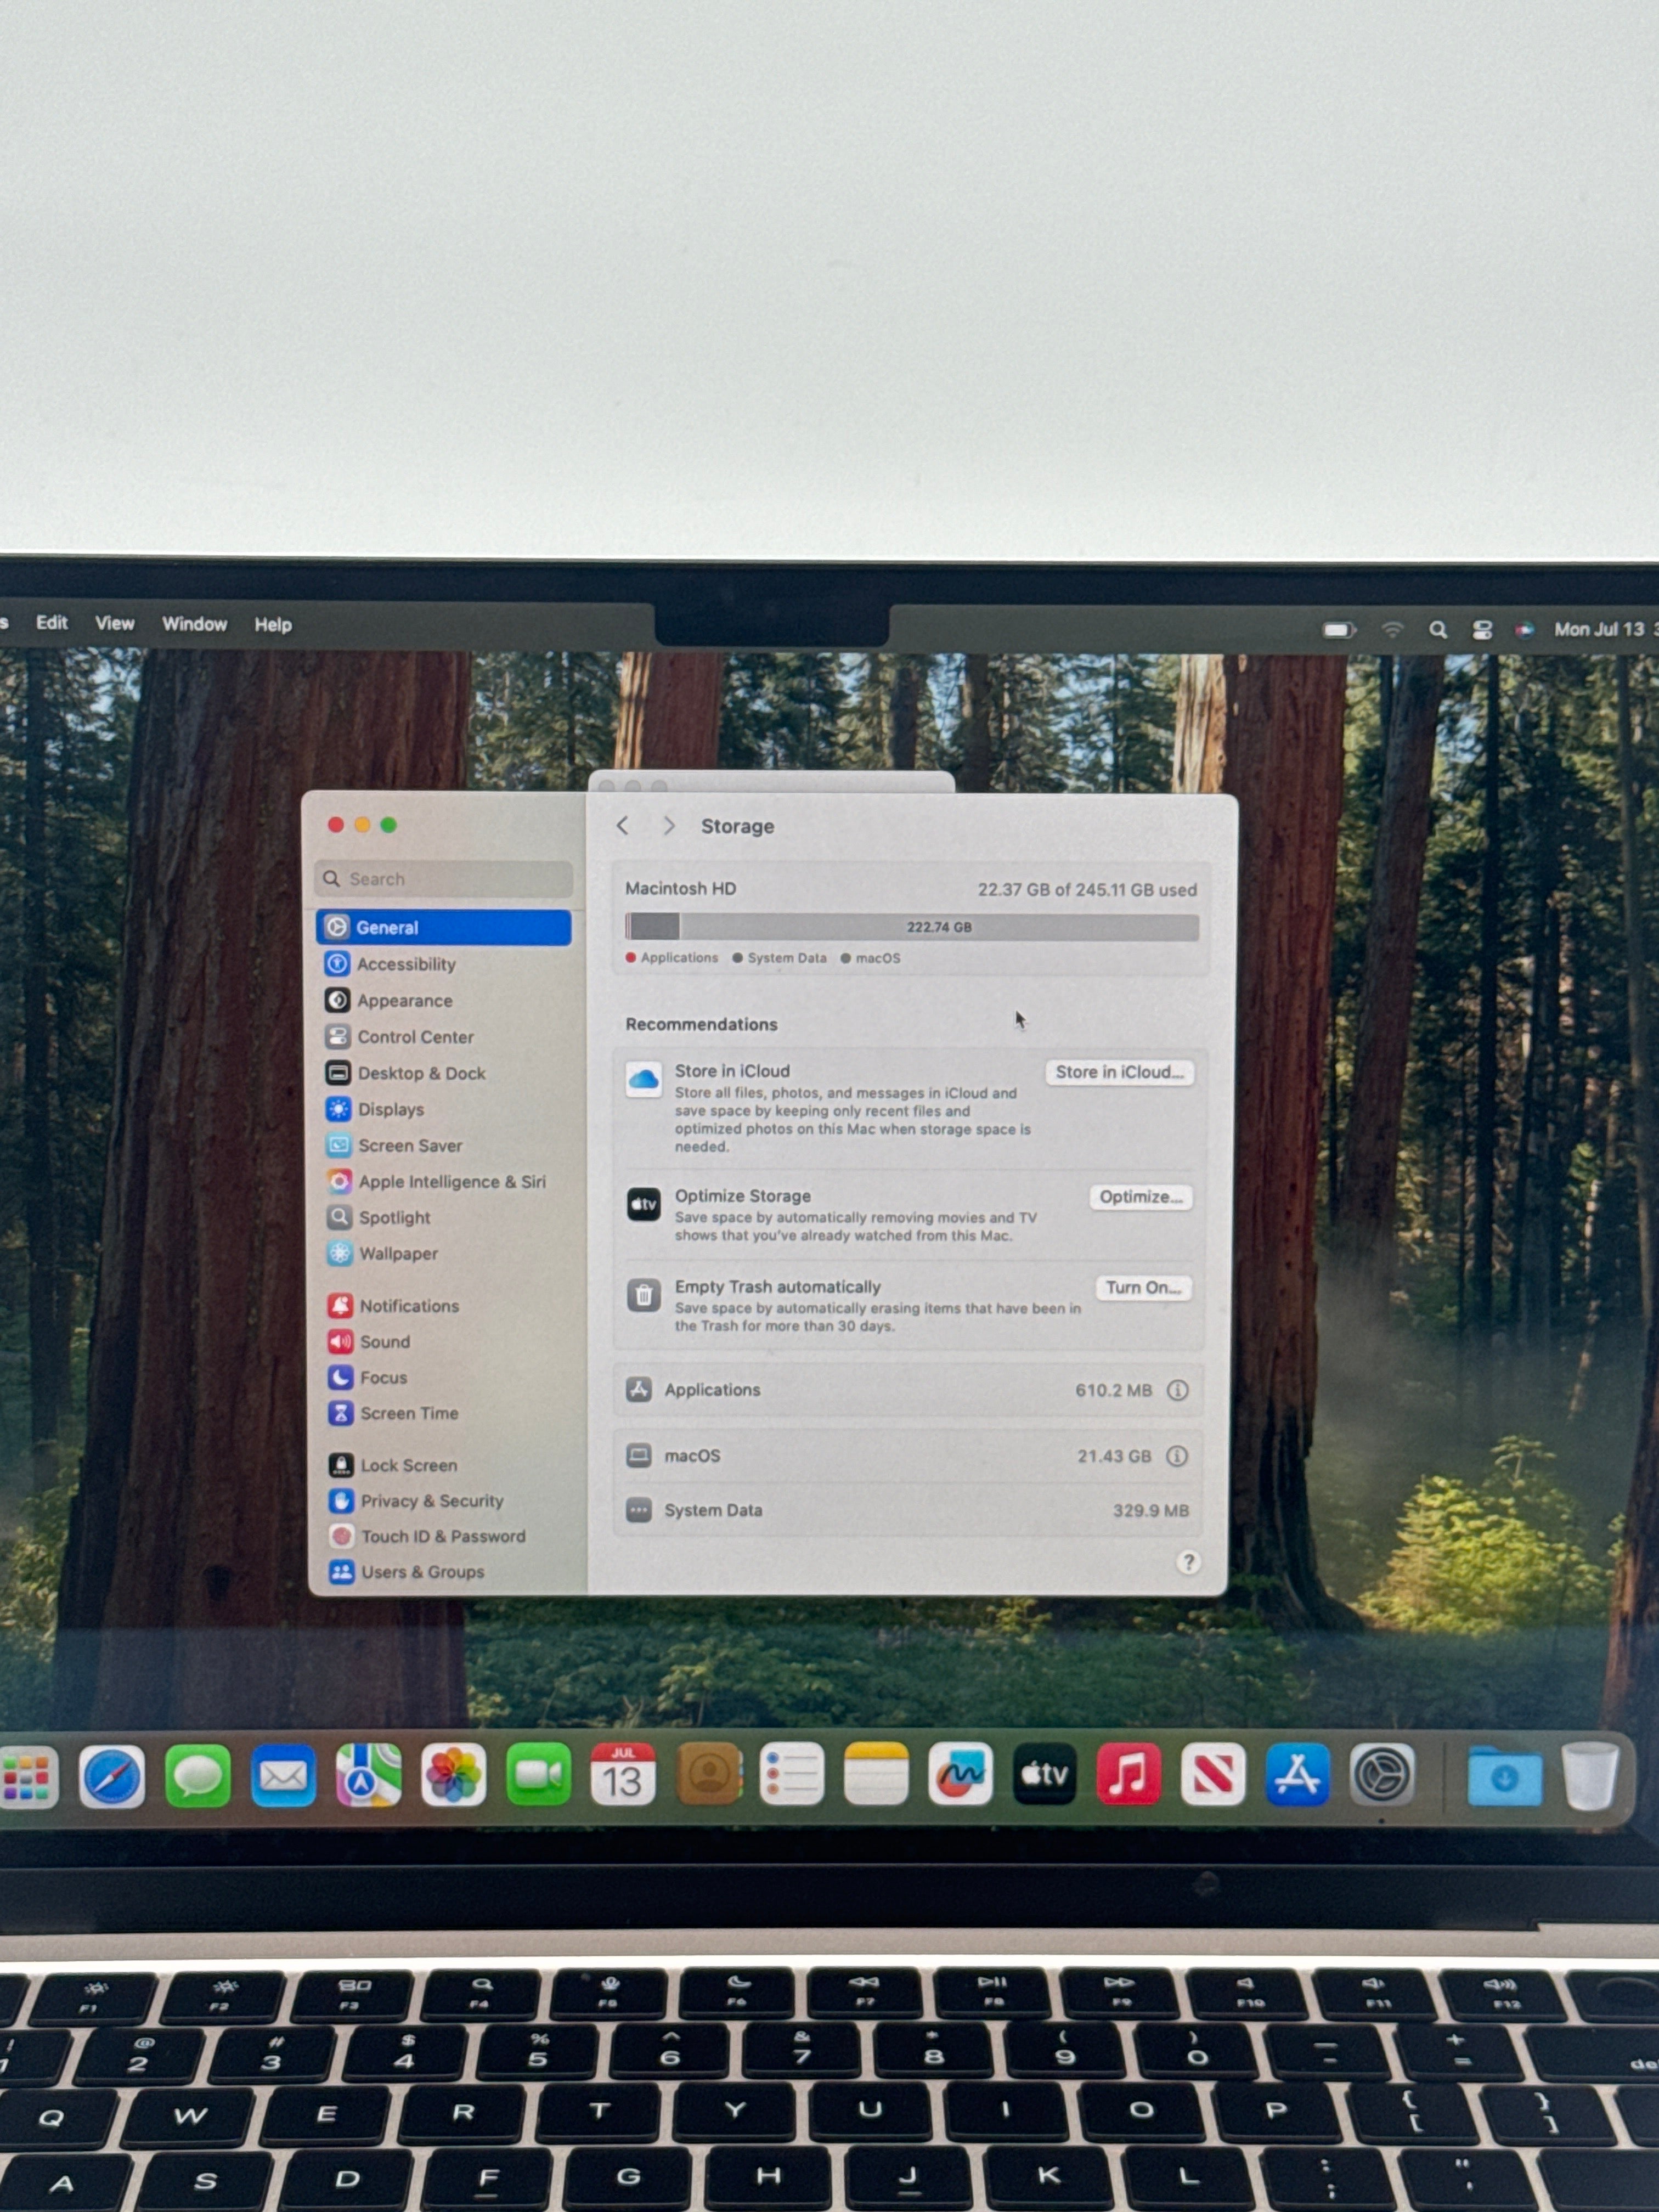Viewport: 1659px width, 2212px height.
Task: Open Control Center in the menu bar
Action: (x=1482, y=629)
